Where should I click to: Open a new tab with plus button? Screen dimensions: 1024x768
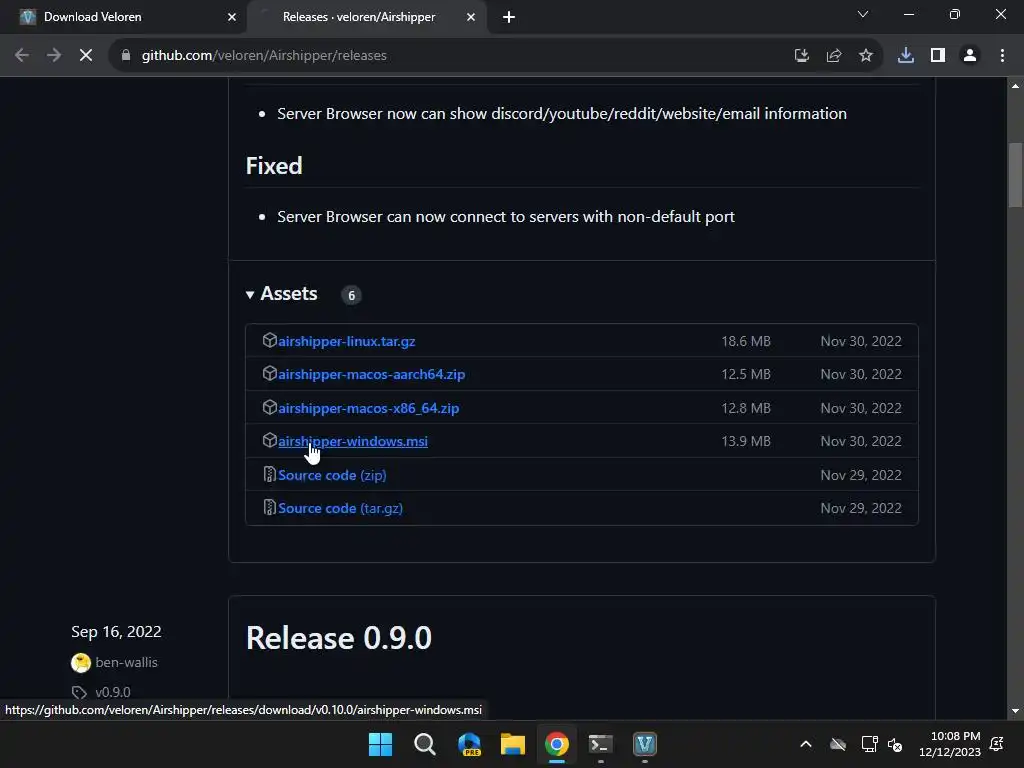(x=509, y=17)
